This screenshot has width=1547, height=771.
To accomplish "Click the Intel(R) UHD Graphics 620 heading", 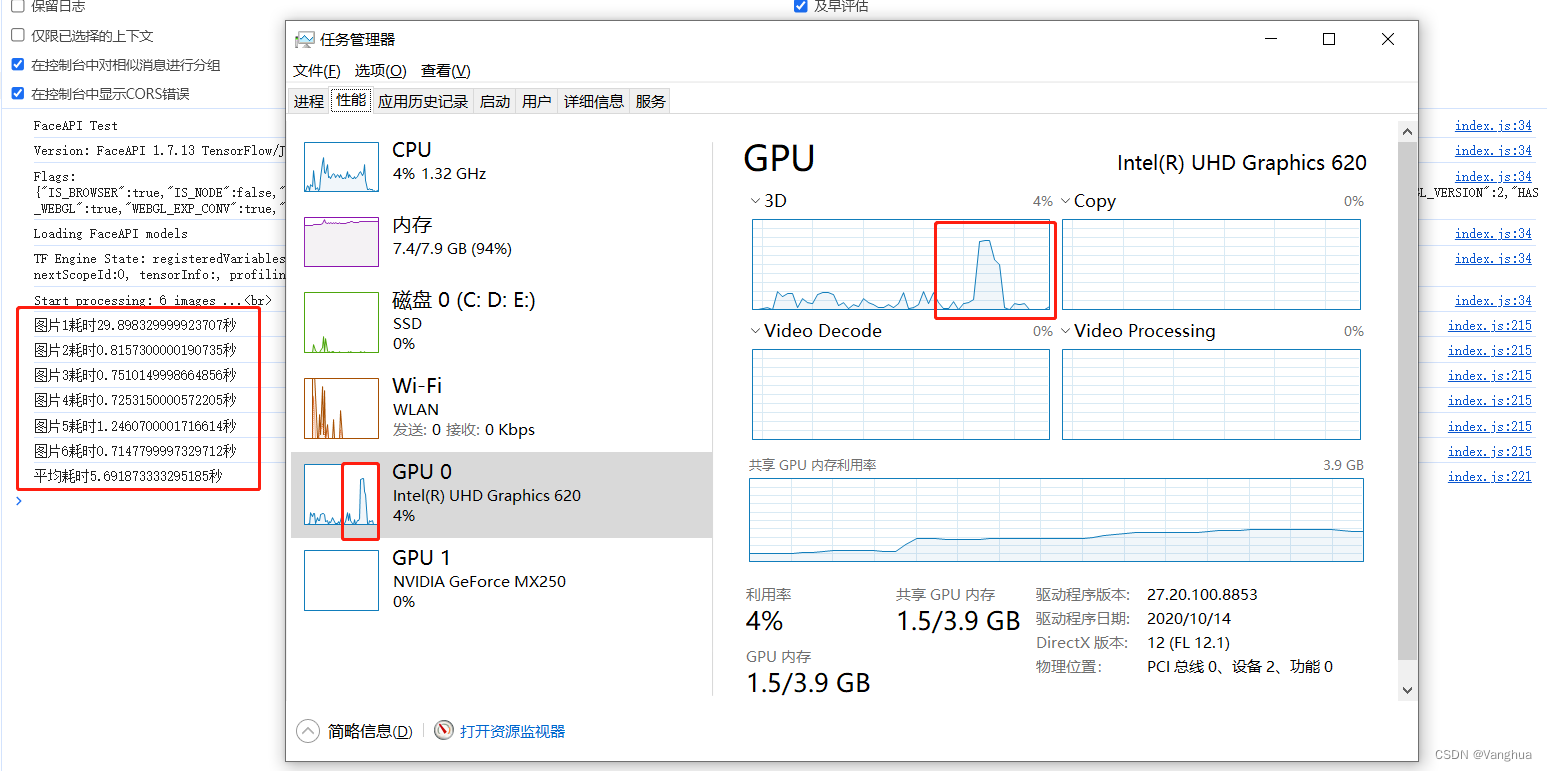I will click(x=1241, y=163).
